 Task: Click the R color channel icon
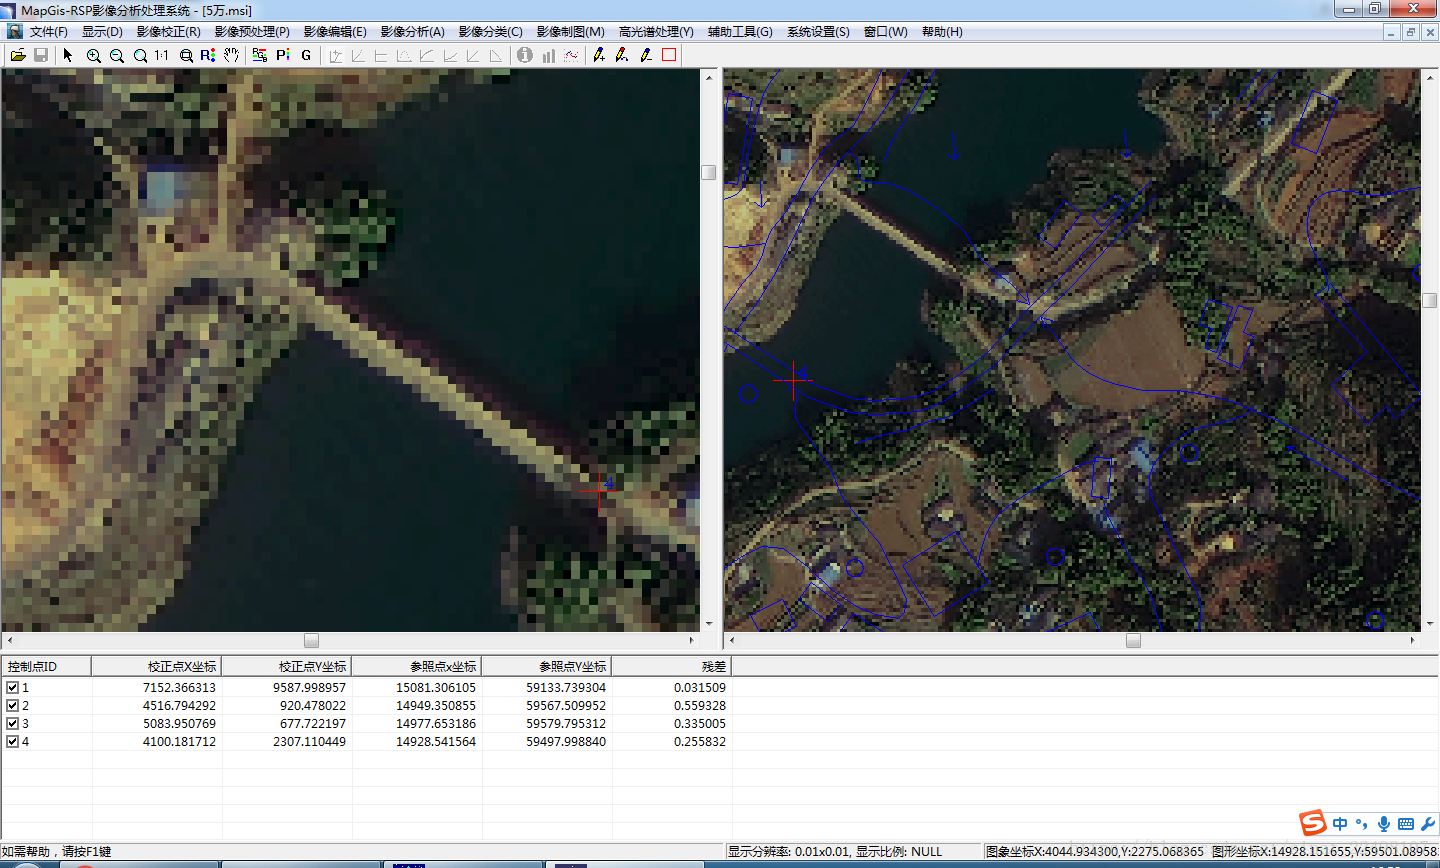click(x=208, y=55)
